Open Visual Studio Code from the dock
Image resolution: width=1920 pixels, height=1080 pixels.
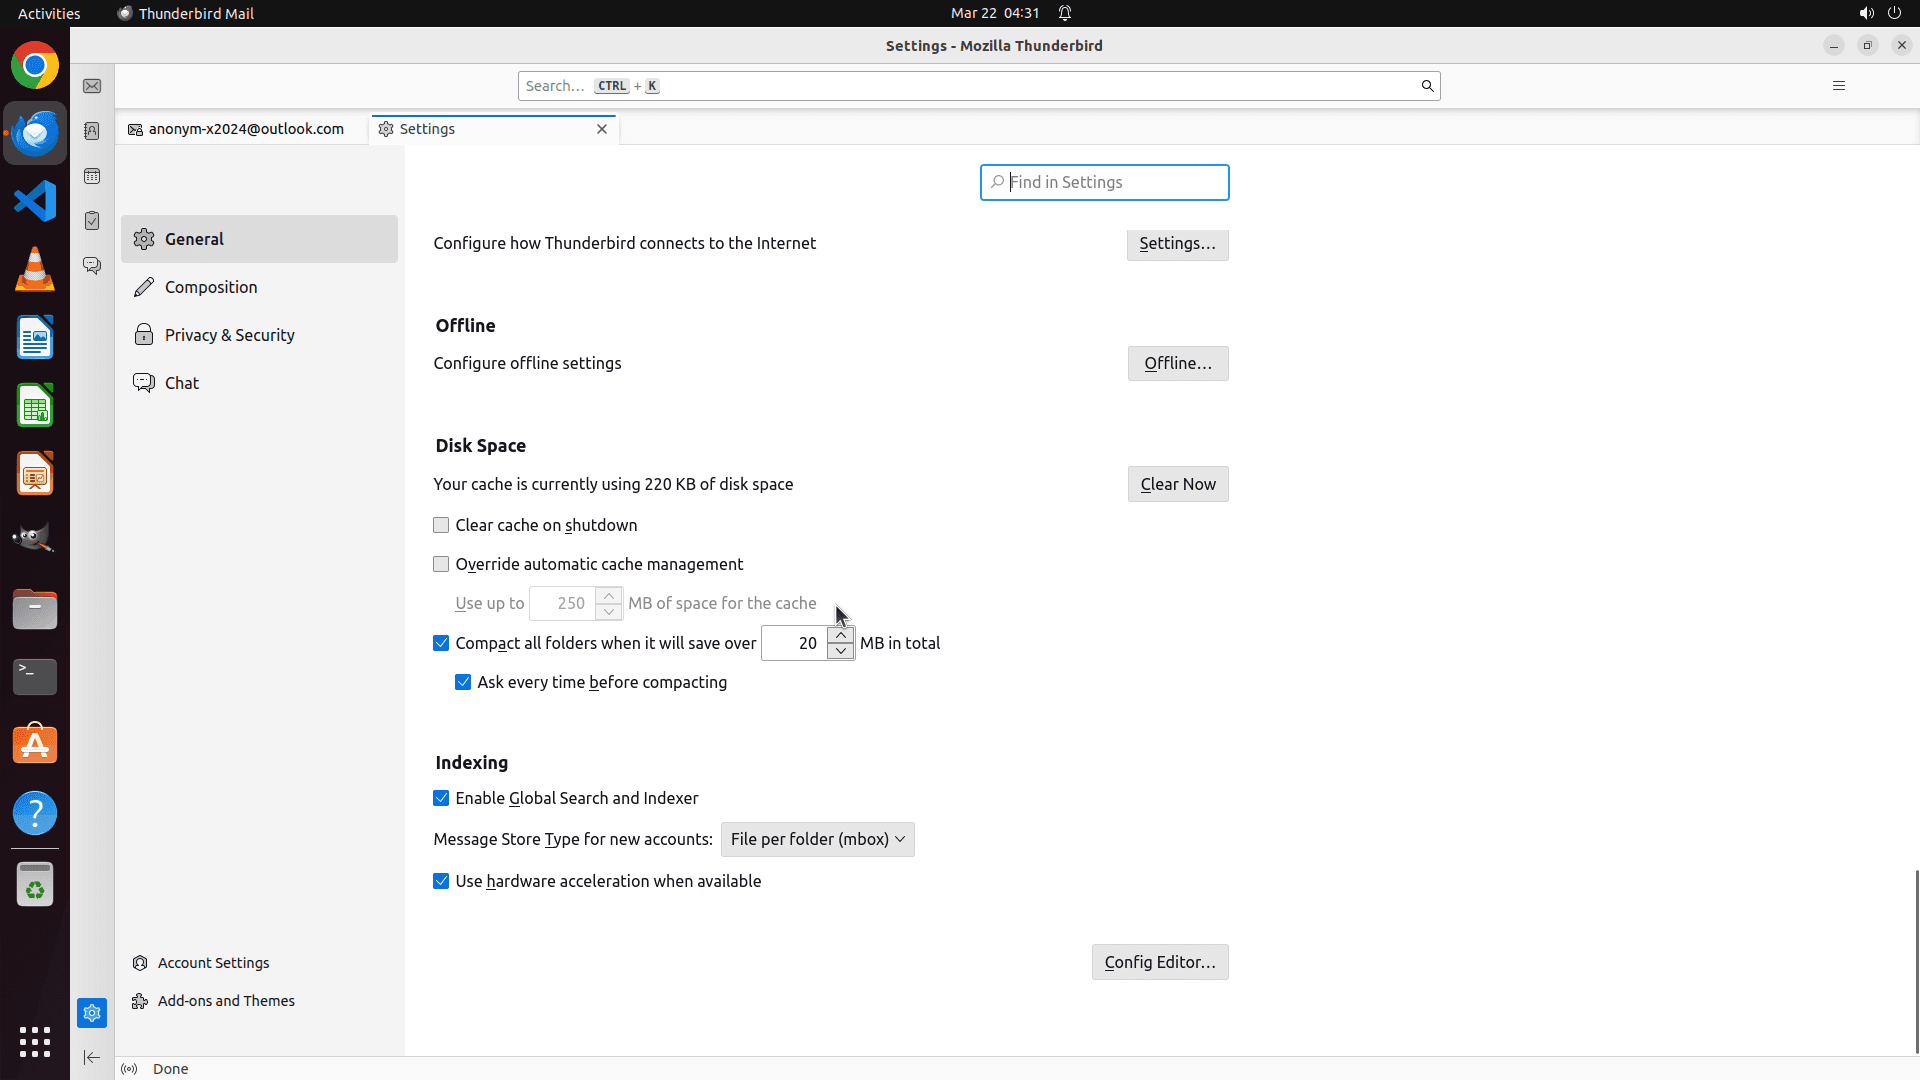pyautogui.click(x=35, y=201)
